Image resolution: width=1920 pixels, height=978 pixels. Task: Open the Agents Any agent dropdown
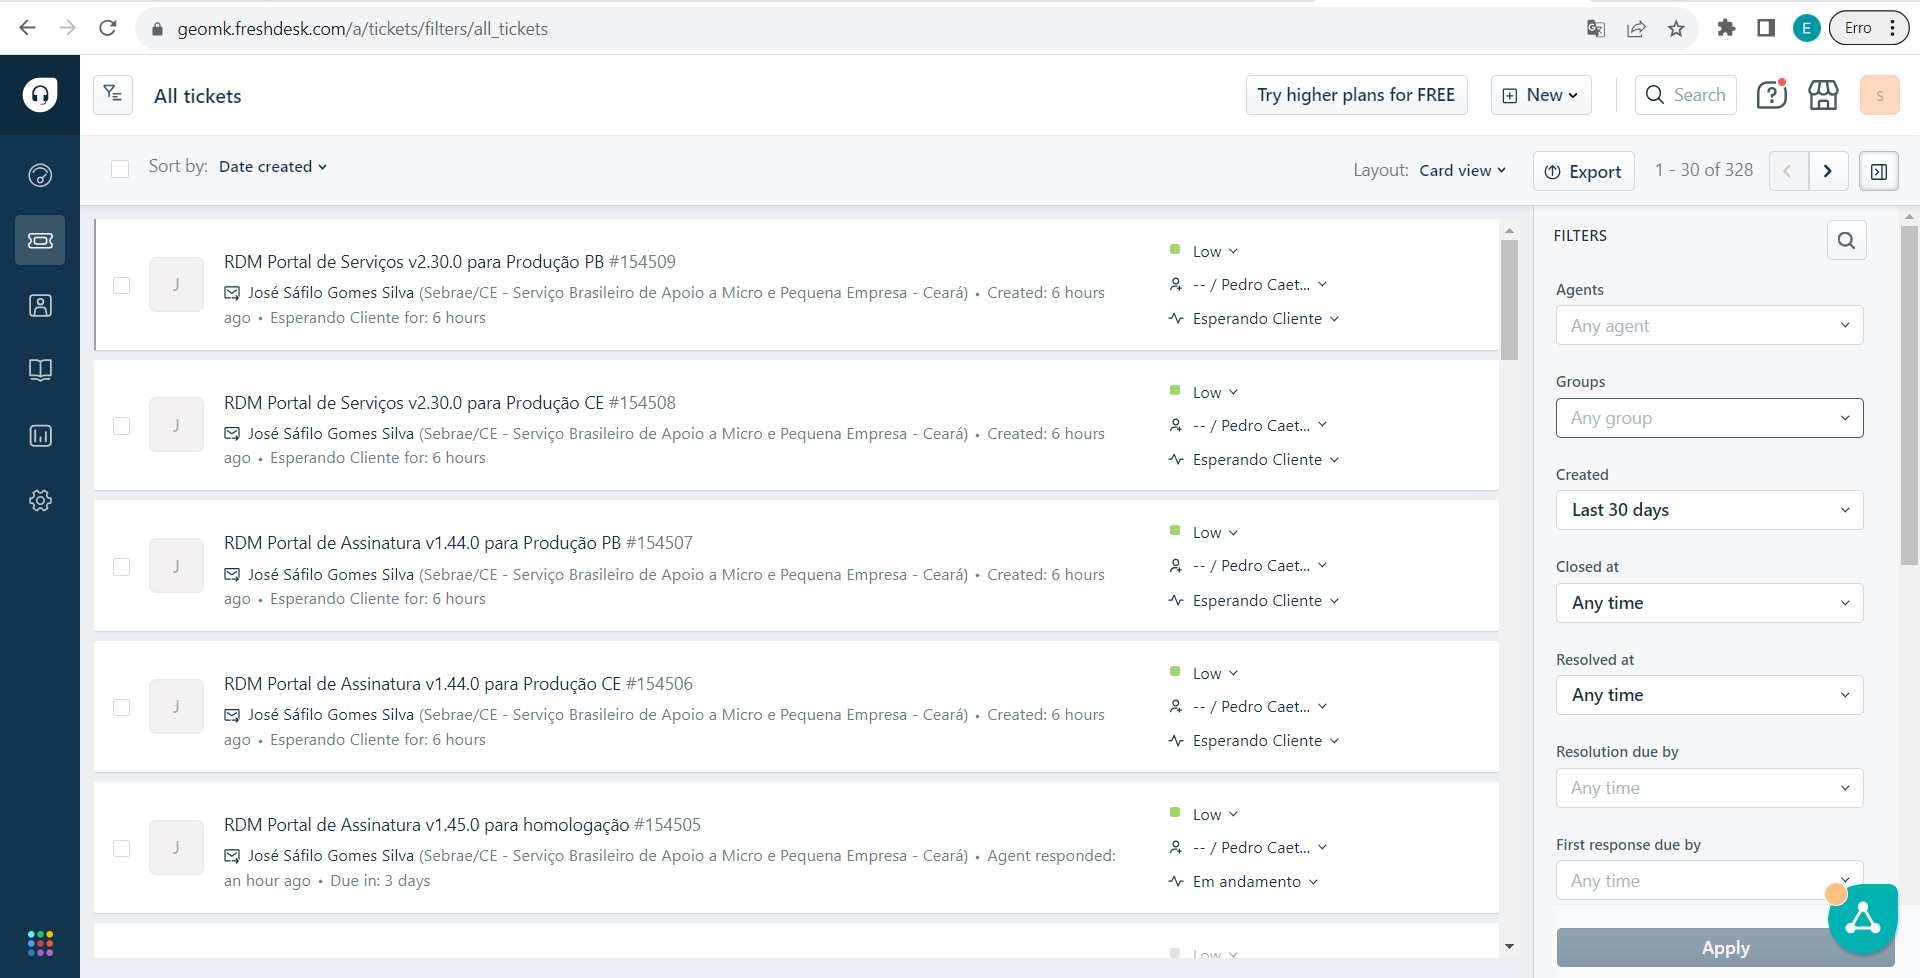(x=1709, y=326)
